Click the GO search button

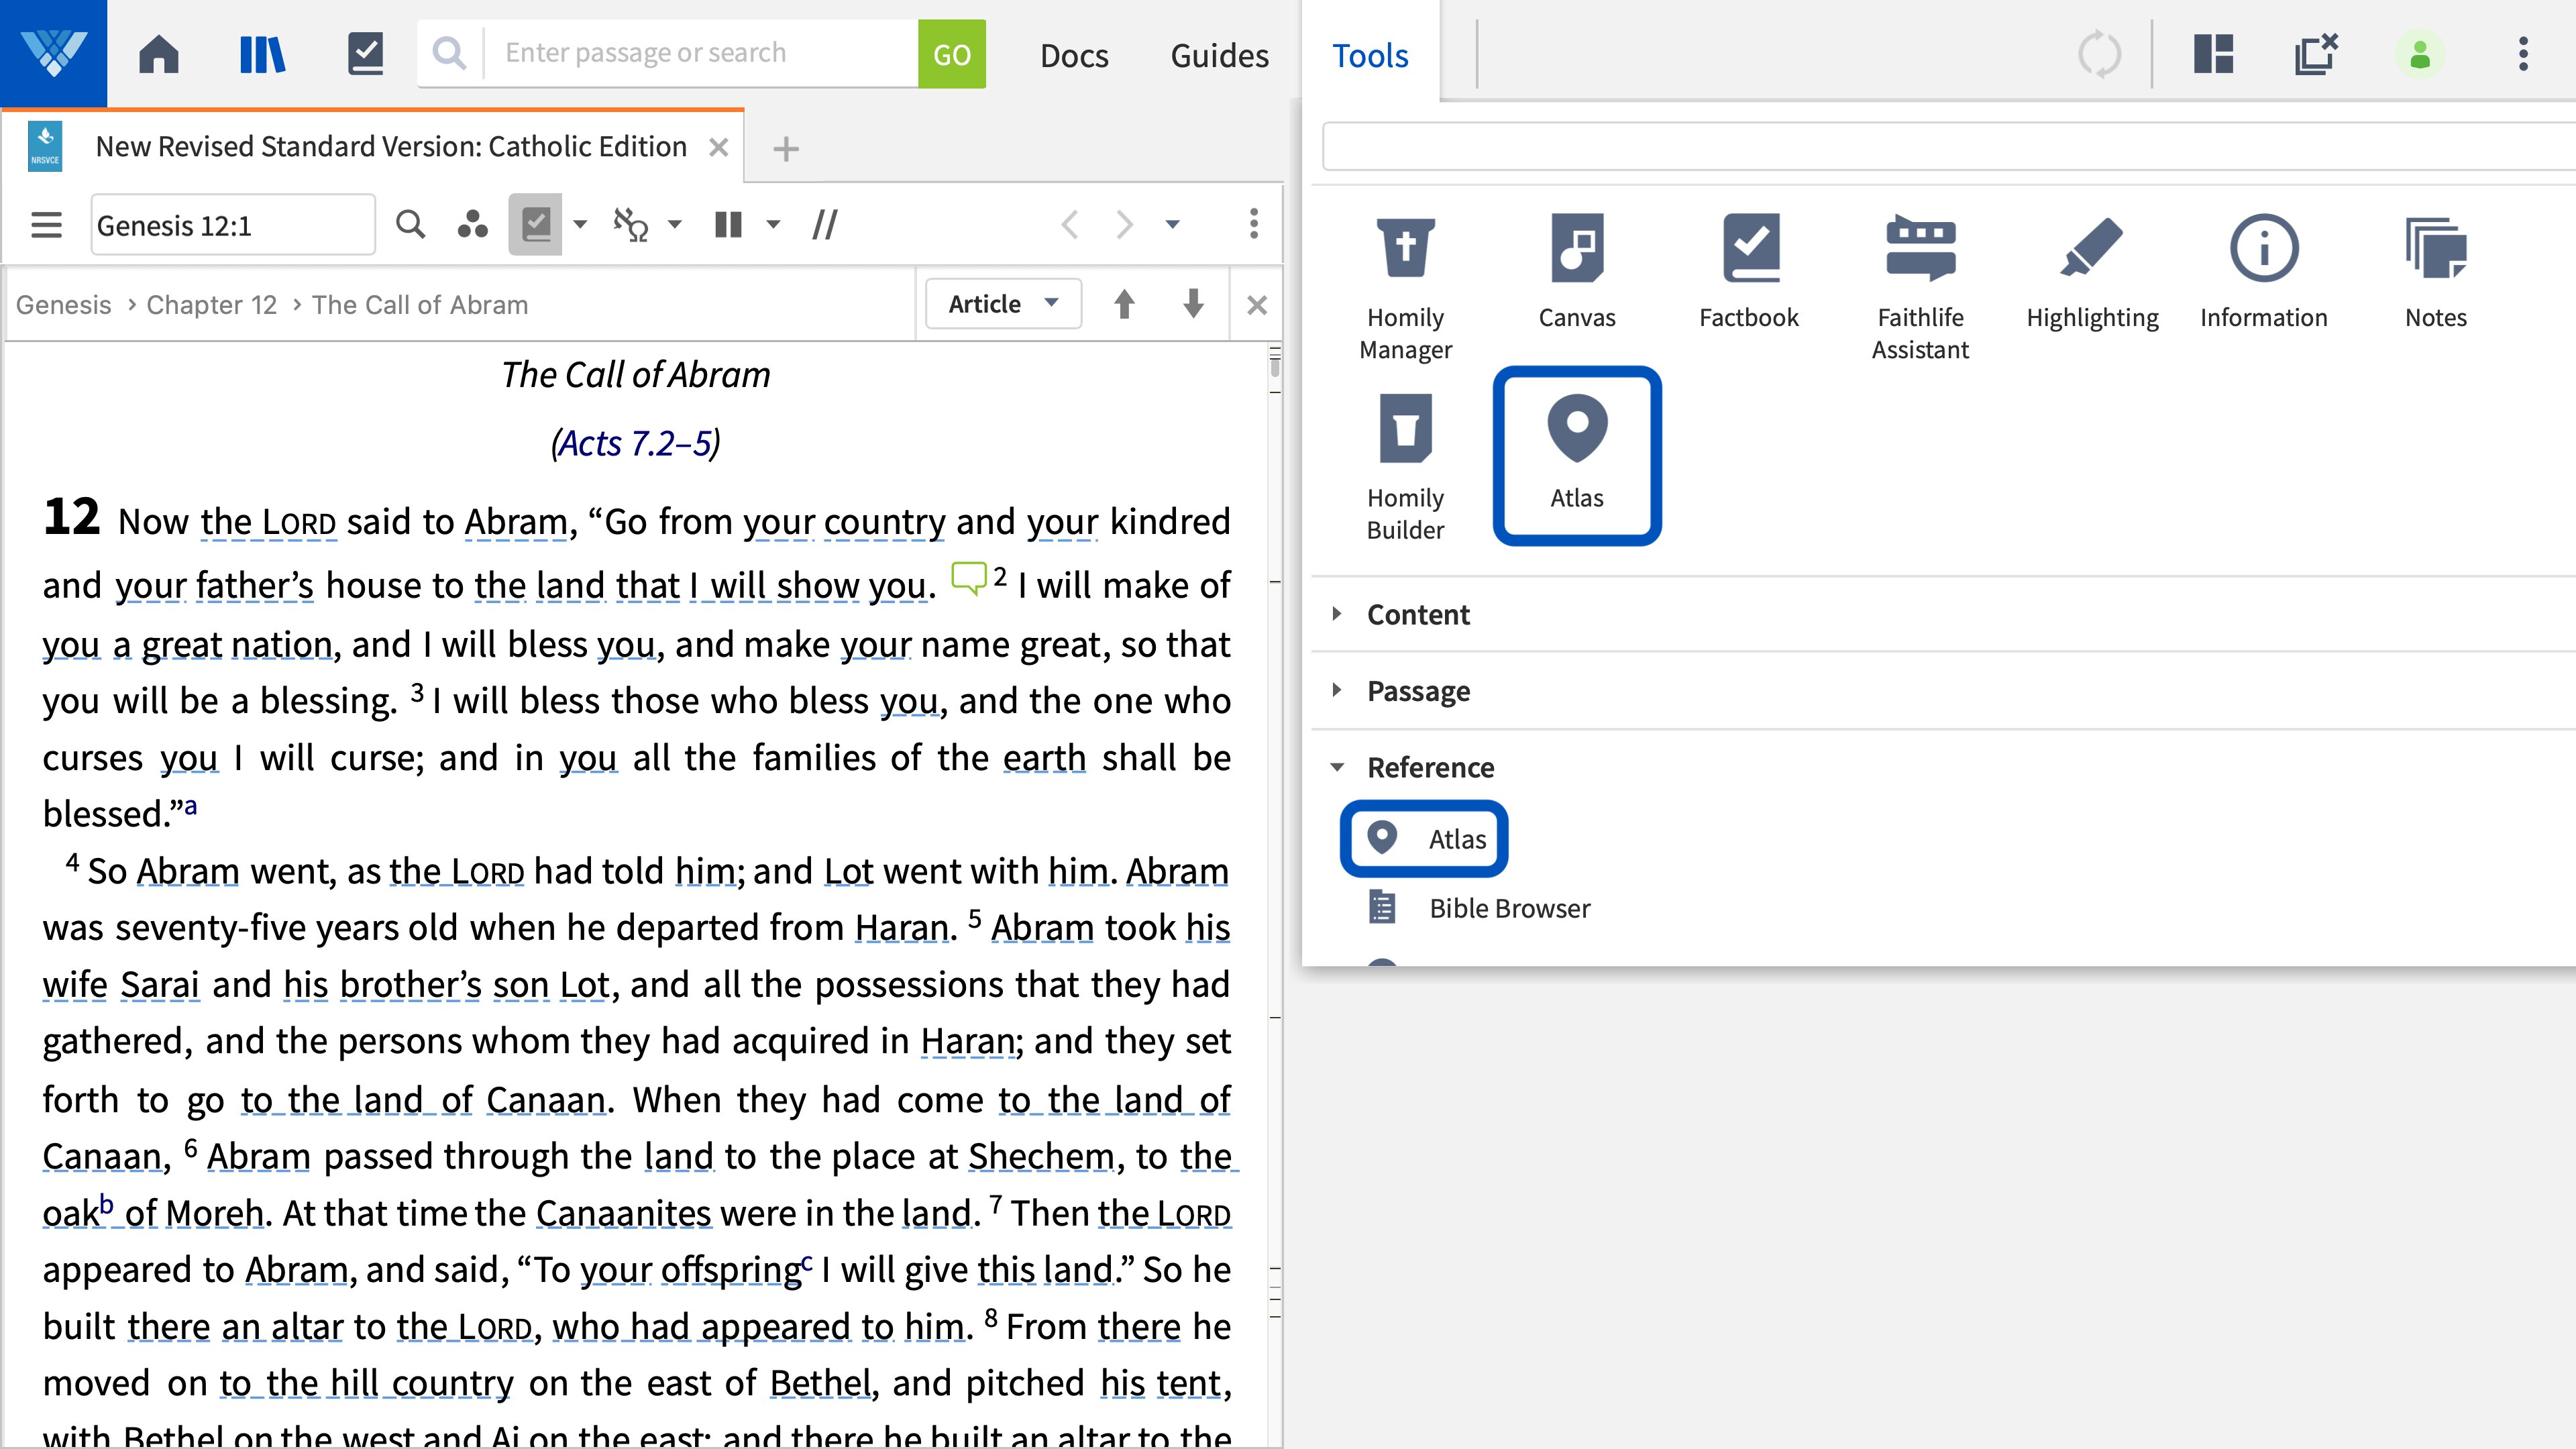tap(950, 53)
